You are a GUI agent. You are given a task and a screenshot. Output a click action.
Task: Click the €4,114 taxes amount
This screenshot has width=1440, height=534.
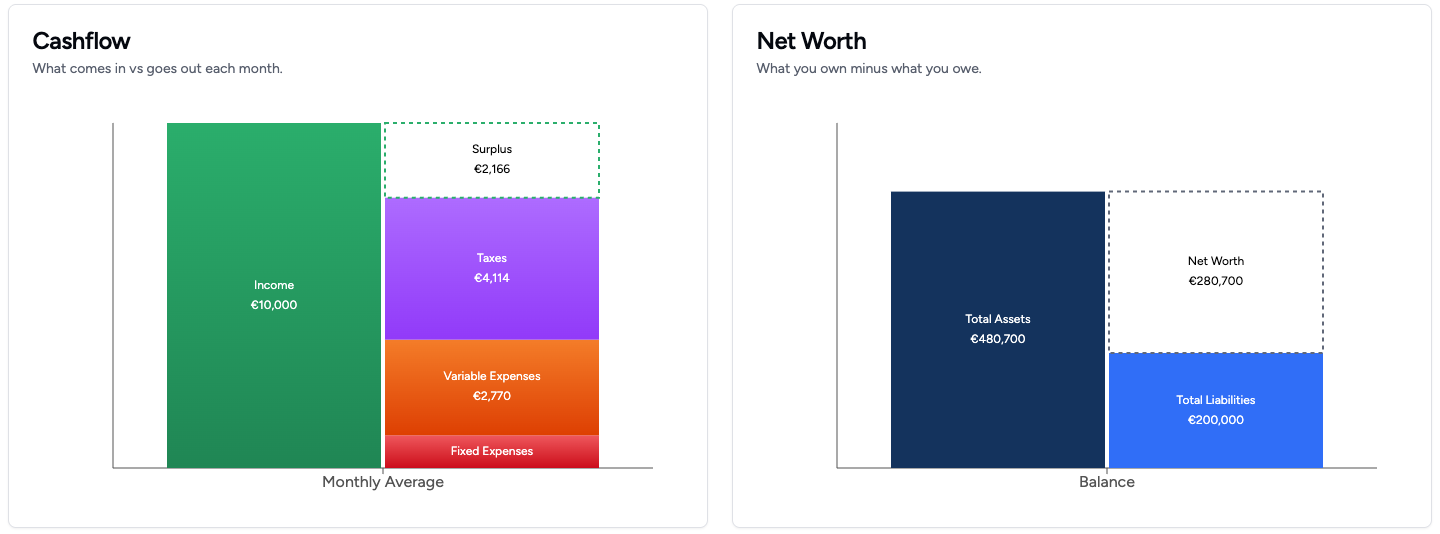(491, 278)
